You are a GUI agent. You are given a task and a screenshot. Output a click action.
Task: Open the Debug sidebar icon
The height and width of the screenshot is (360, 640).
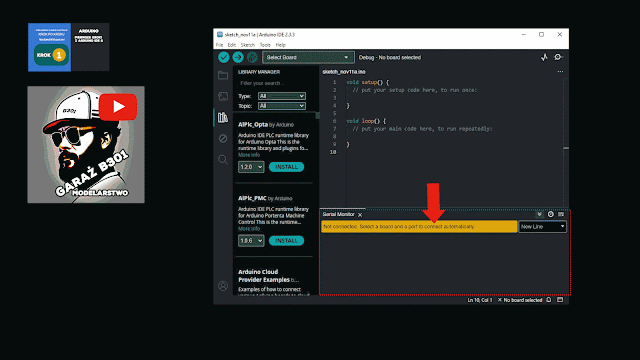pyautogui.click(x=223, y=138)
